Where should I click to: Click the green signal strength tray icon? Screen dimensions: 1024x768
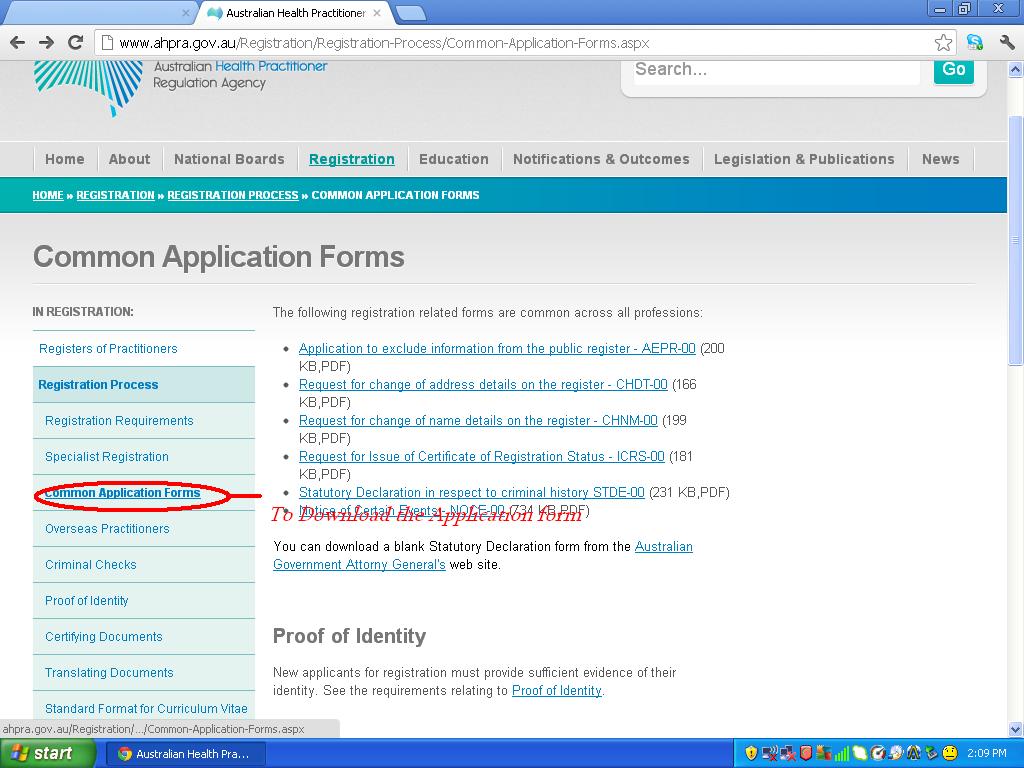pos(843,753)
